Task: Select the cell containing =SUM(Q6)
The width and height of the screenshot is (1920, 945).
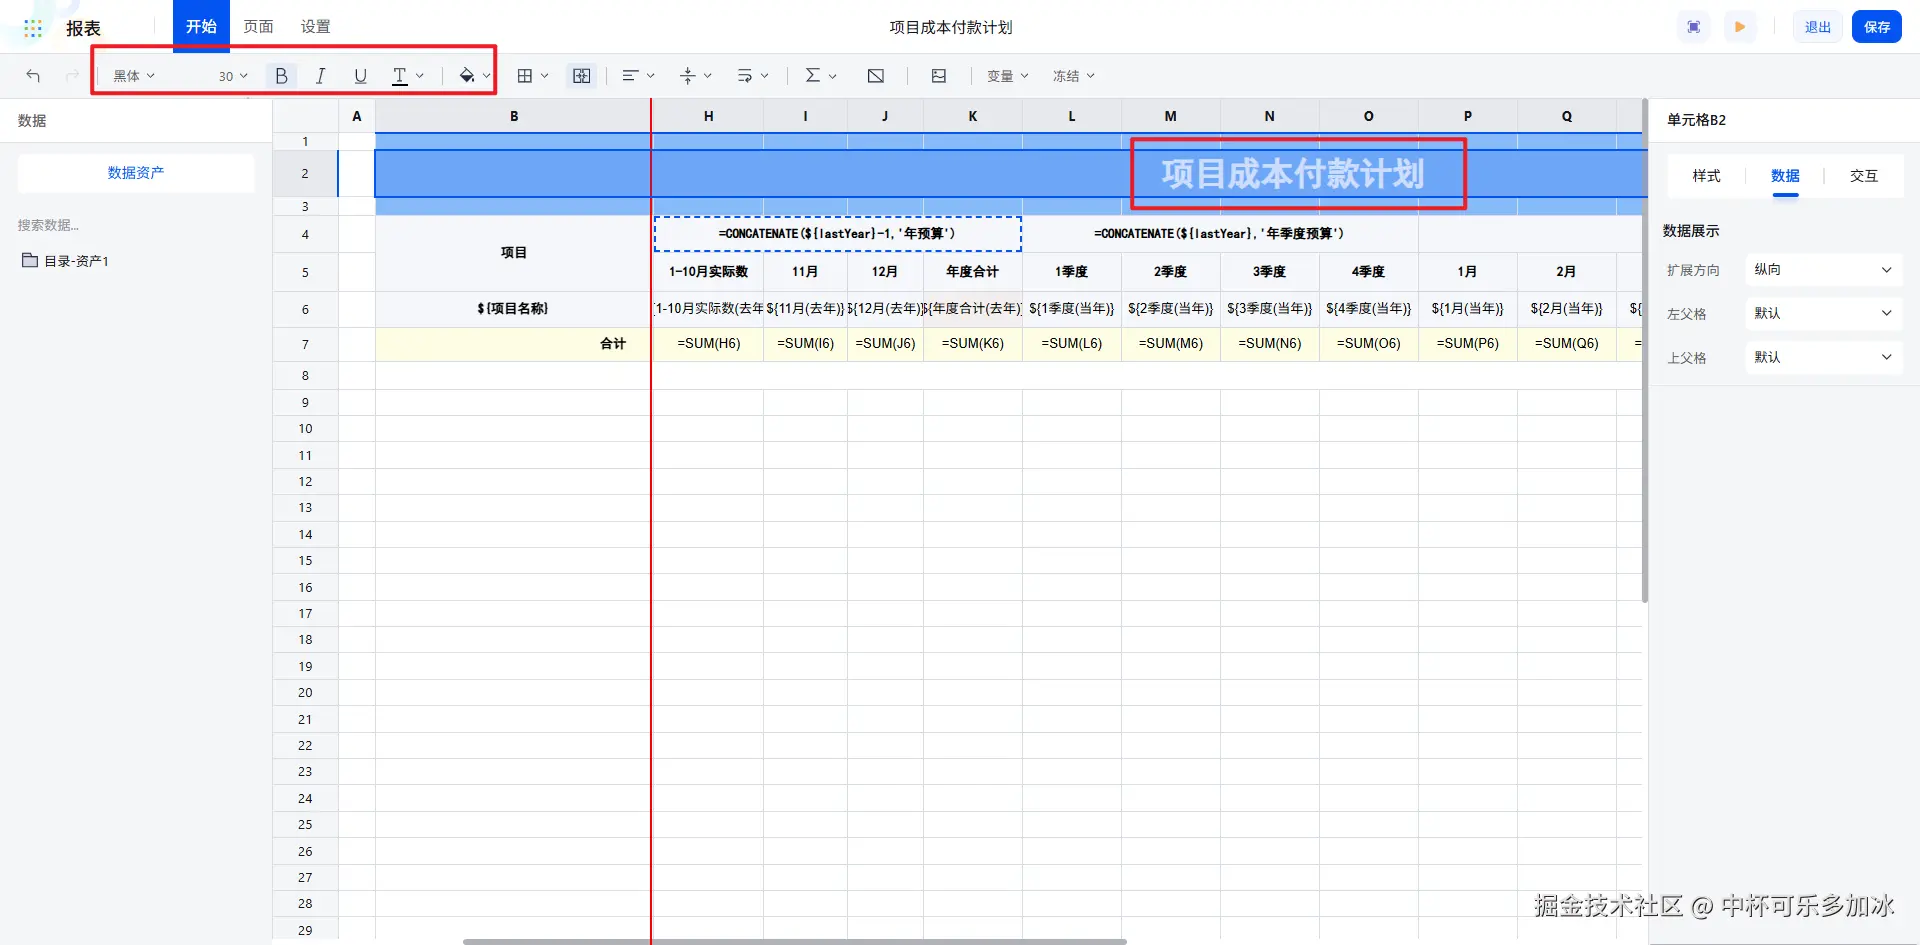Action: pos(1567,344)
